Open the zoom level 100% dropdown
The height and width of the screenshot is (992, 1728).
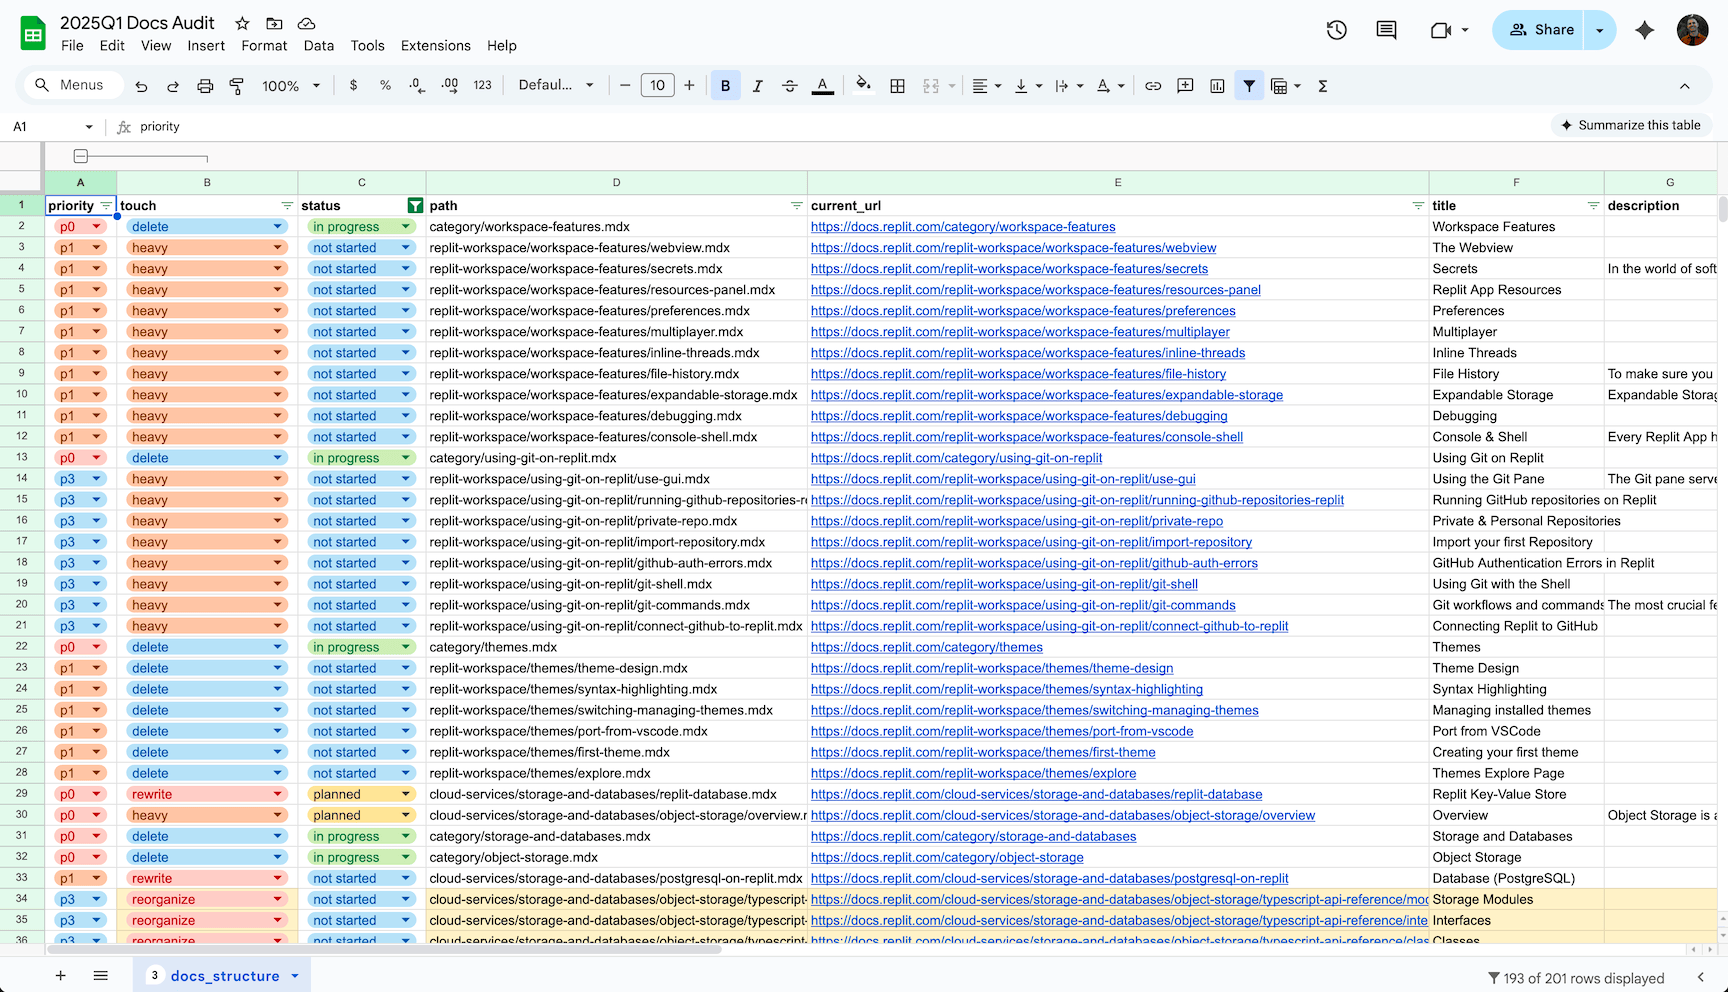pos(290,86)
